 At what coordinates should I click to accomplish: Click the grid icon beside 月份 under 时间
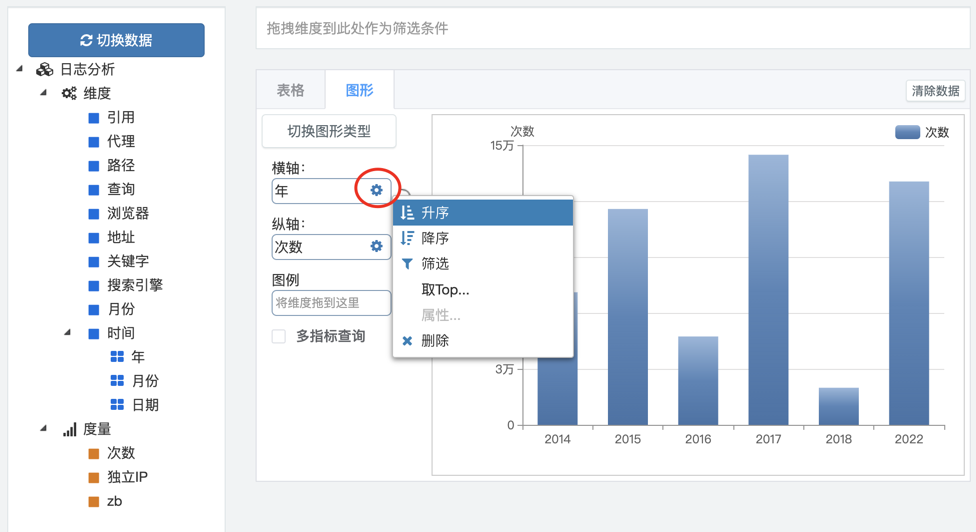117,381
